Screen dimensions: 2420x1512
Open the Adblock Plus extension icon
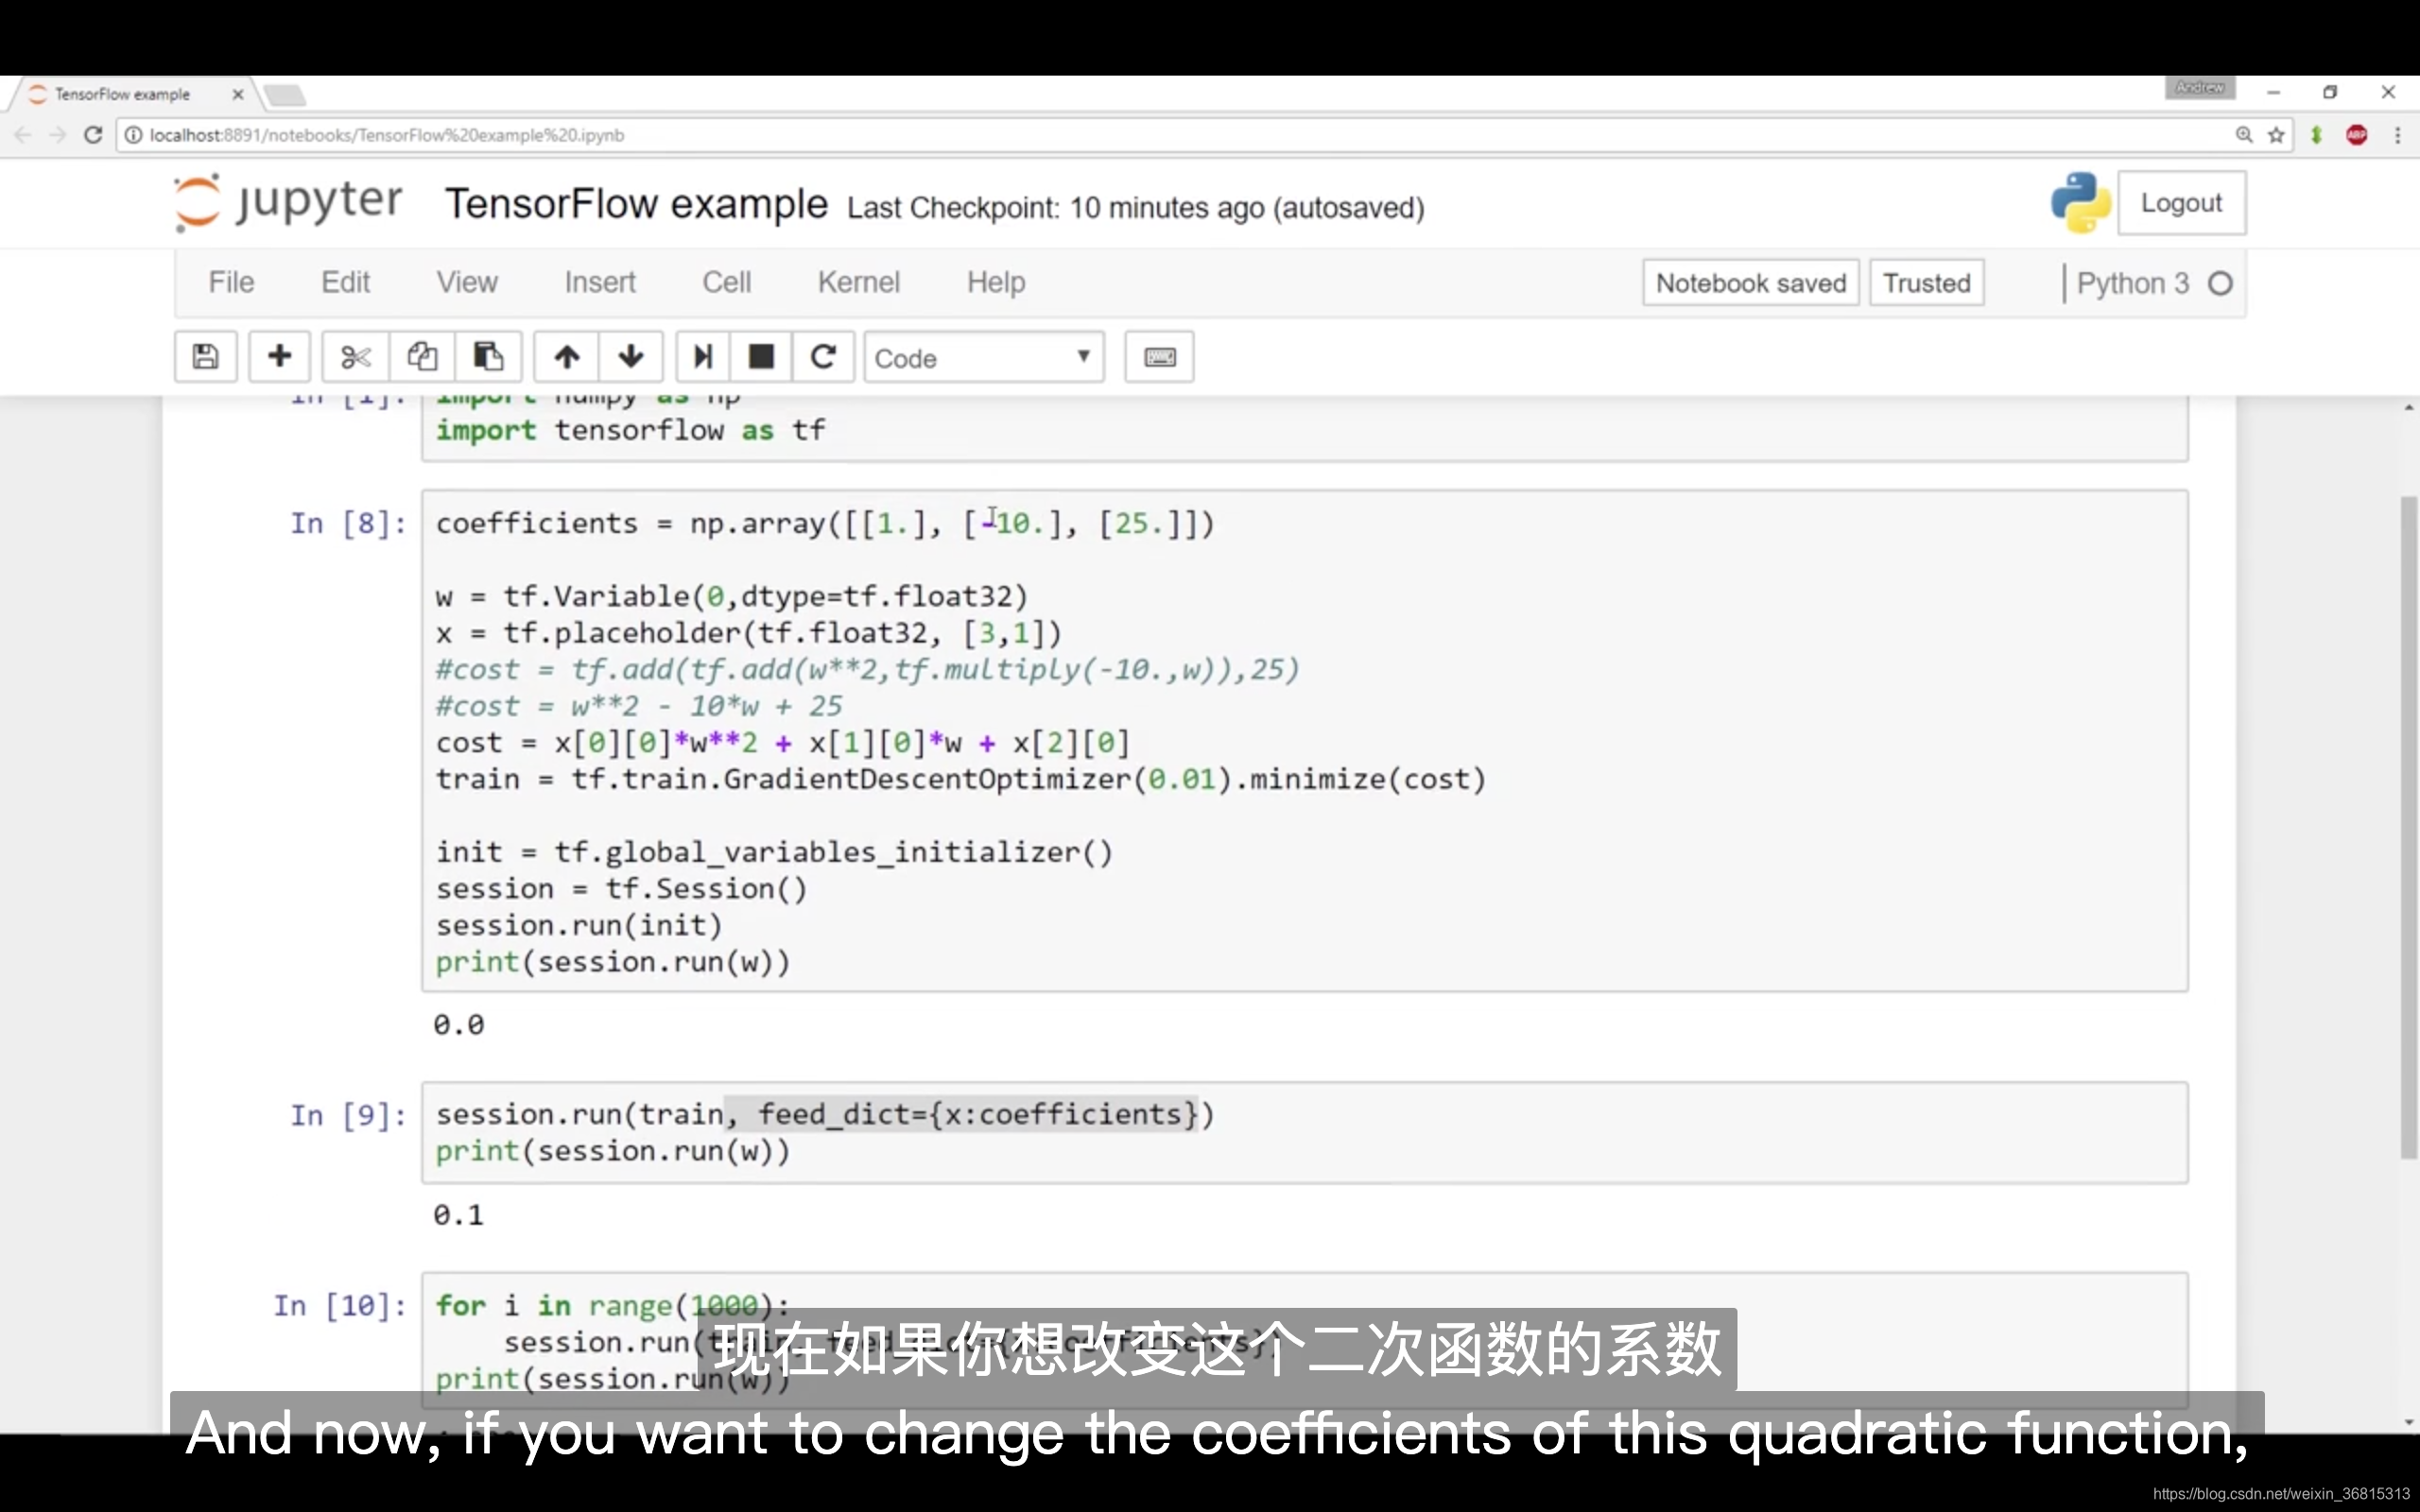point(2357,135)
